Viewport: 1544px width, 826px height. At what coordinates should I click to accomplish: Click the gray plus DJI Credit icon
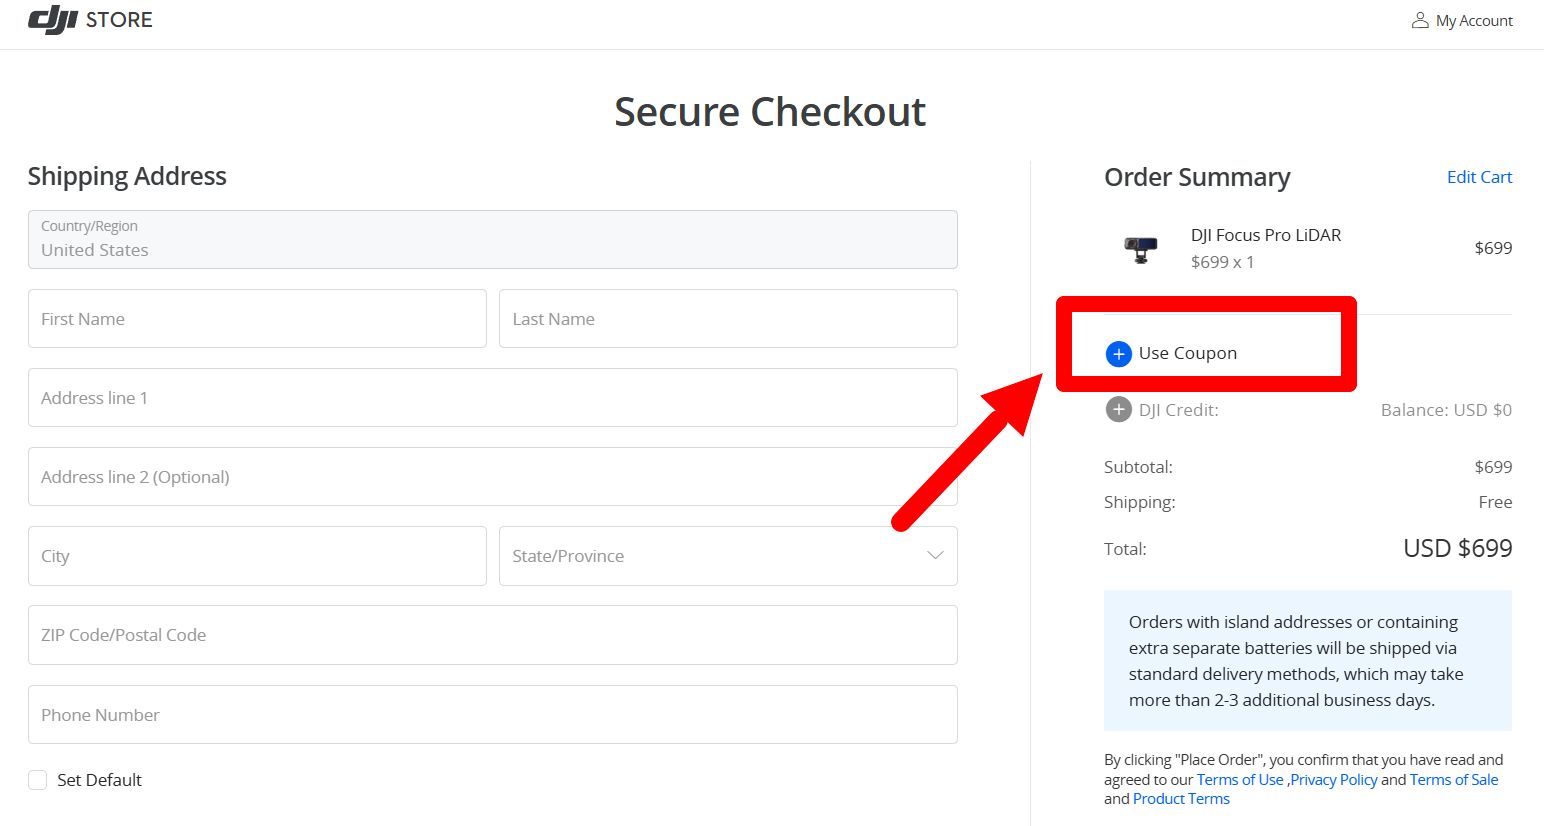point(1118,410)
